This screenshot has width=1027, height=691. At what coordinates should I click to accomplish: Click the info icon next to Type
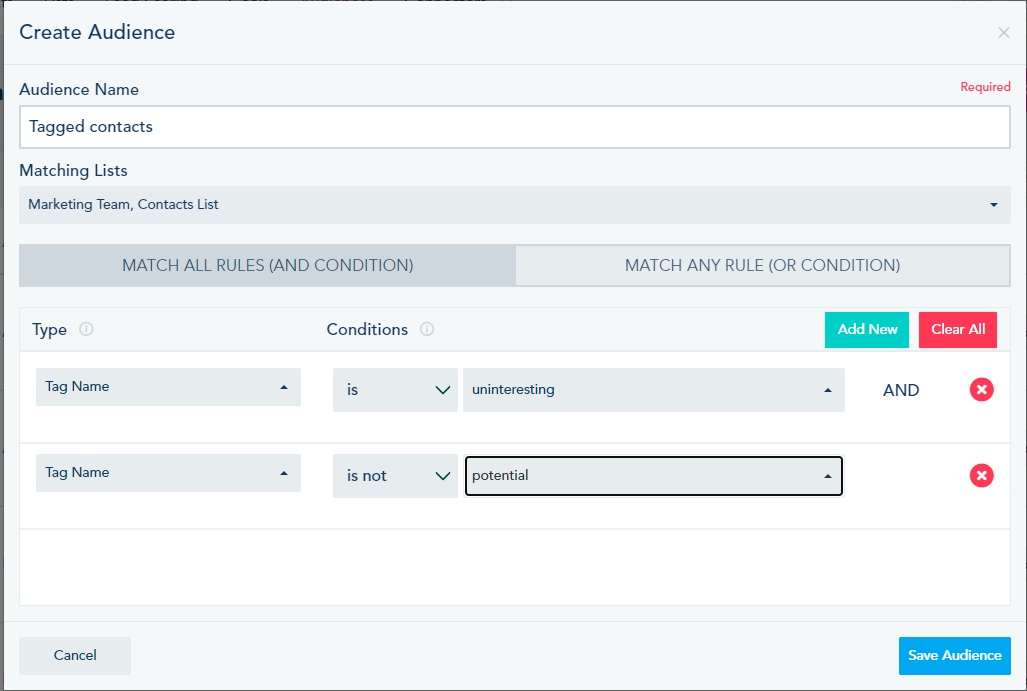(x=86, y=329)
